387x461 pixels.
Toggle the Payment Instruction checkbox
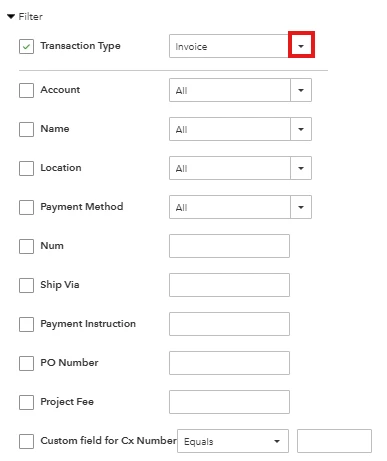(x=26, y=324)
